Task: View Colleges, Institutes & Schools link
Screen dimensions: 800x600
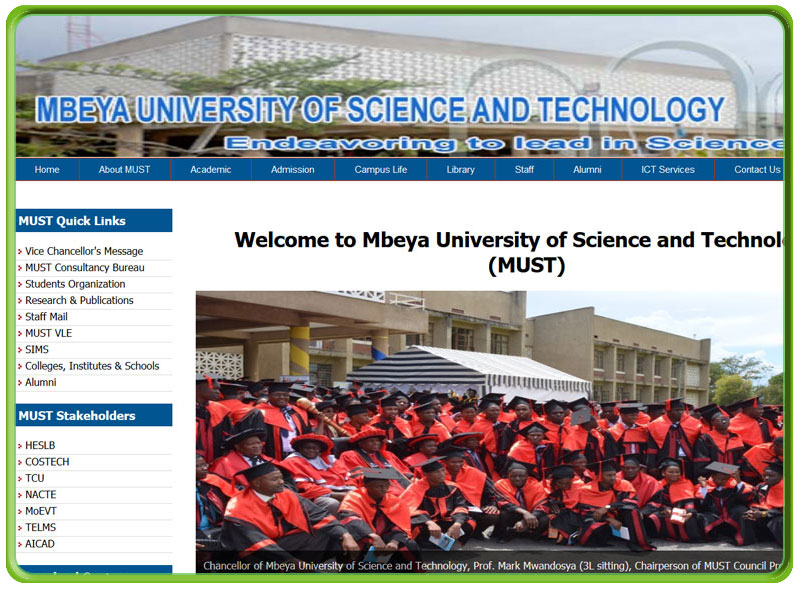Action: 92,366
